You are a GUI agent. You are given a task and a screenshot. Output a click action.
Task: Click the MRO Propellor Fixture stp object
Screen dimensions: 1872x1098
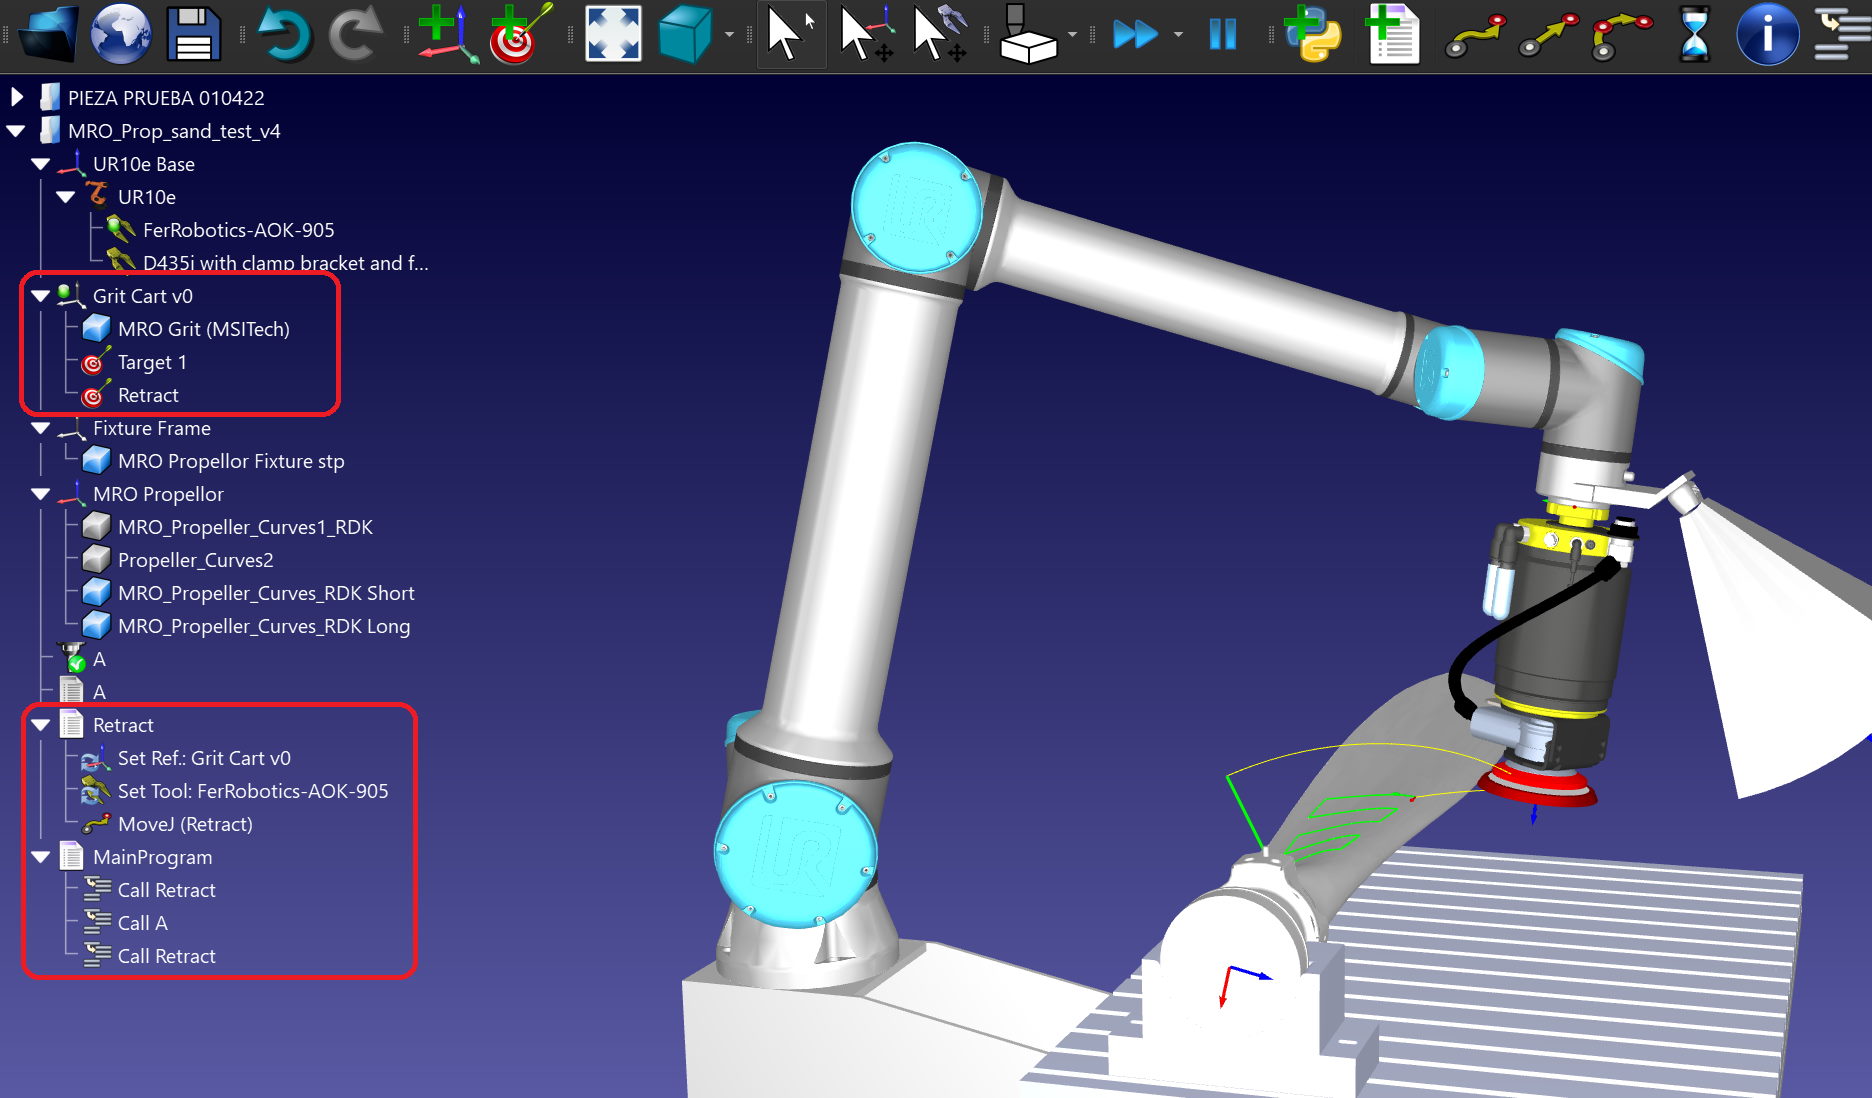point(230,461)
